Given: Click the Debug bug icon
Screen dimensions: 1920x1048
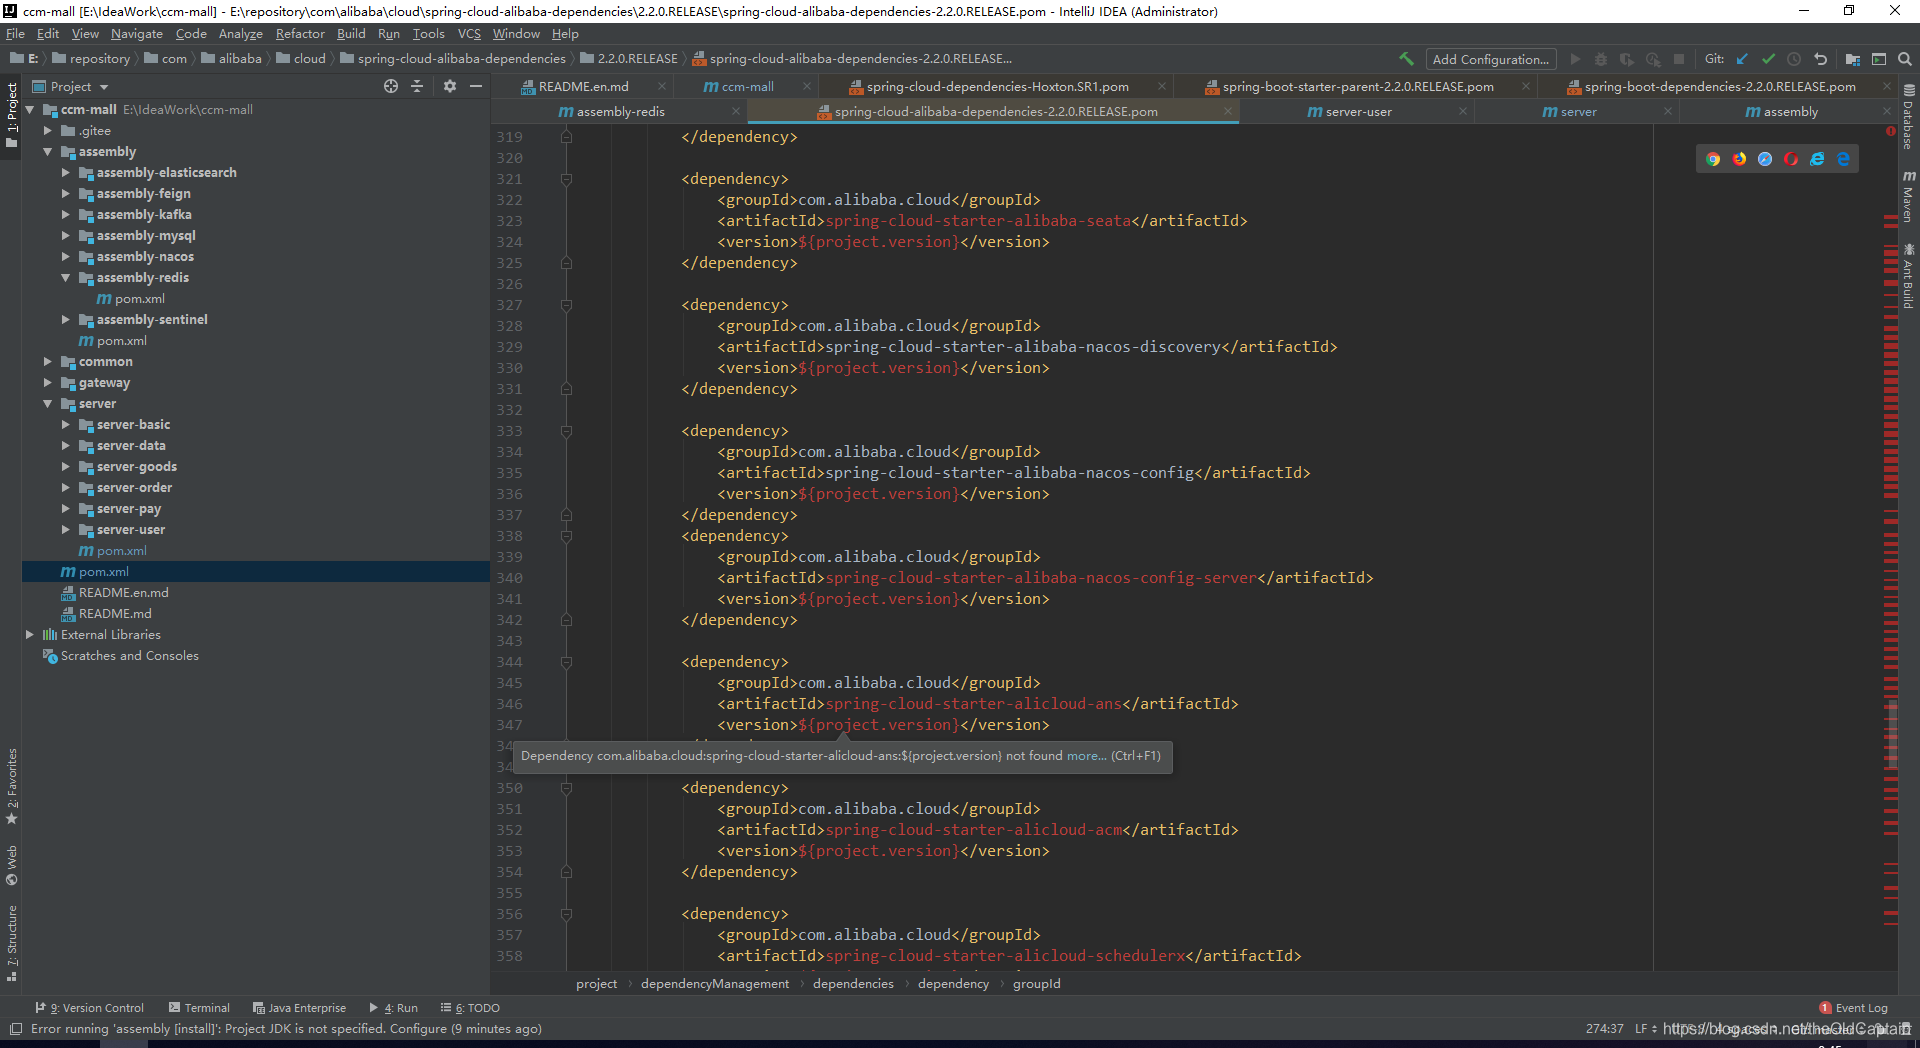Looking at the screenshot, I should [1601, 59].
